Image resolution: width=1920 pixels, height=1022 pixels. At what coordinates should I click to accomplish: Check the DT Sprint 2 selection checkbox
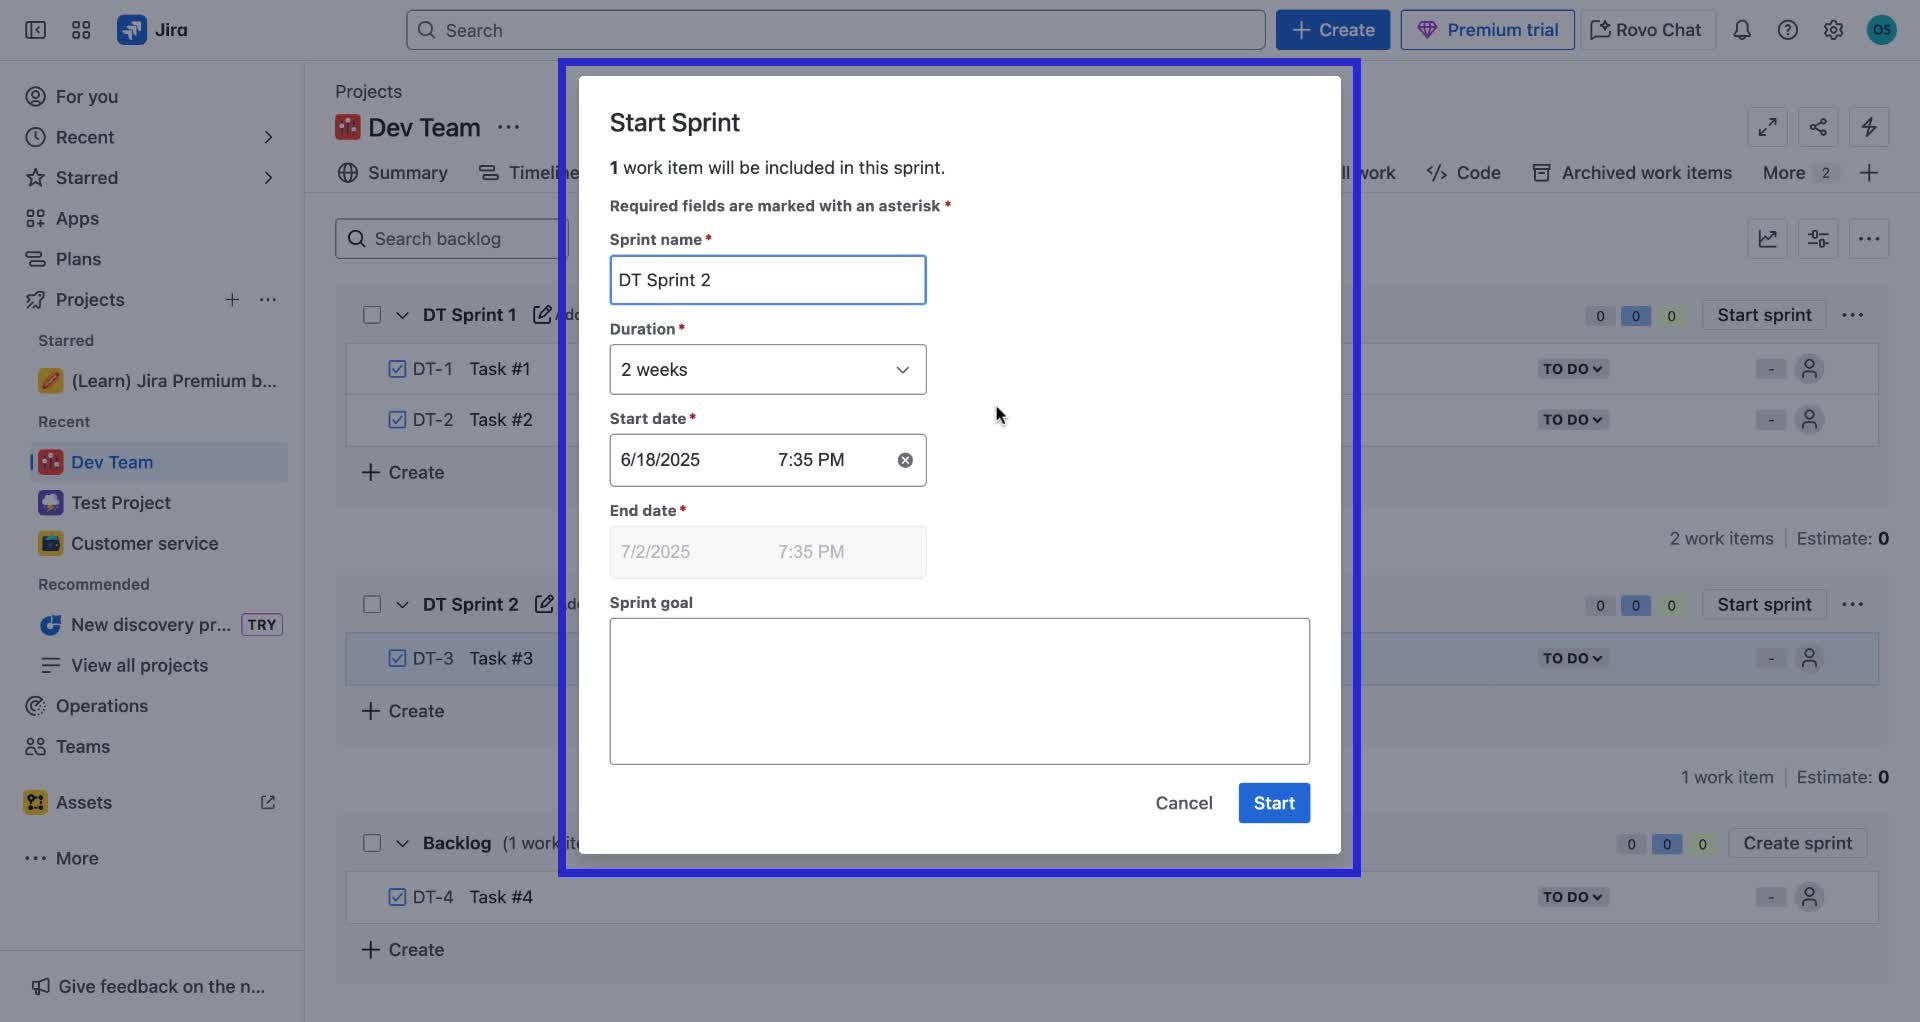[372, 604]
